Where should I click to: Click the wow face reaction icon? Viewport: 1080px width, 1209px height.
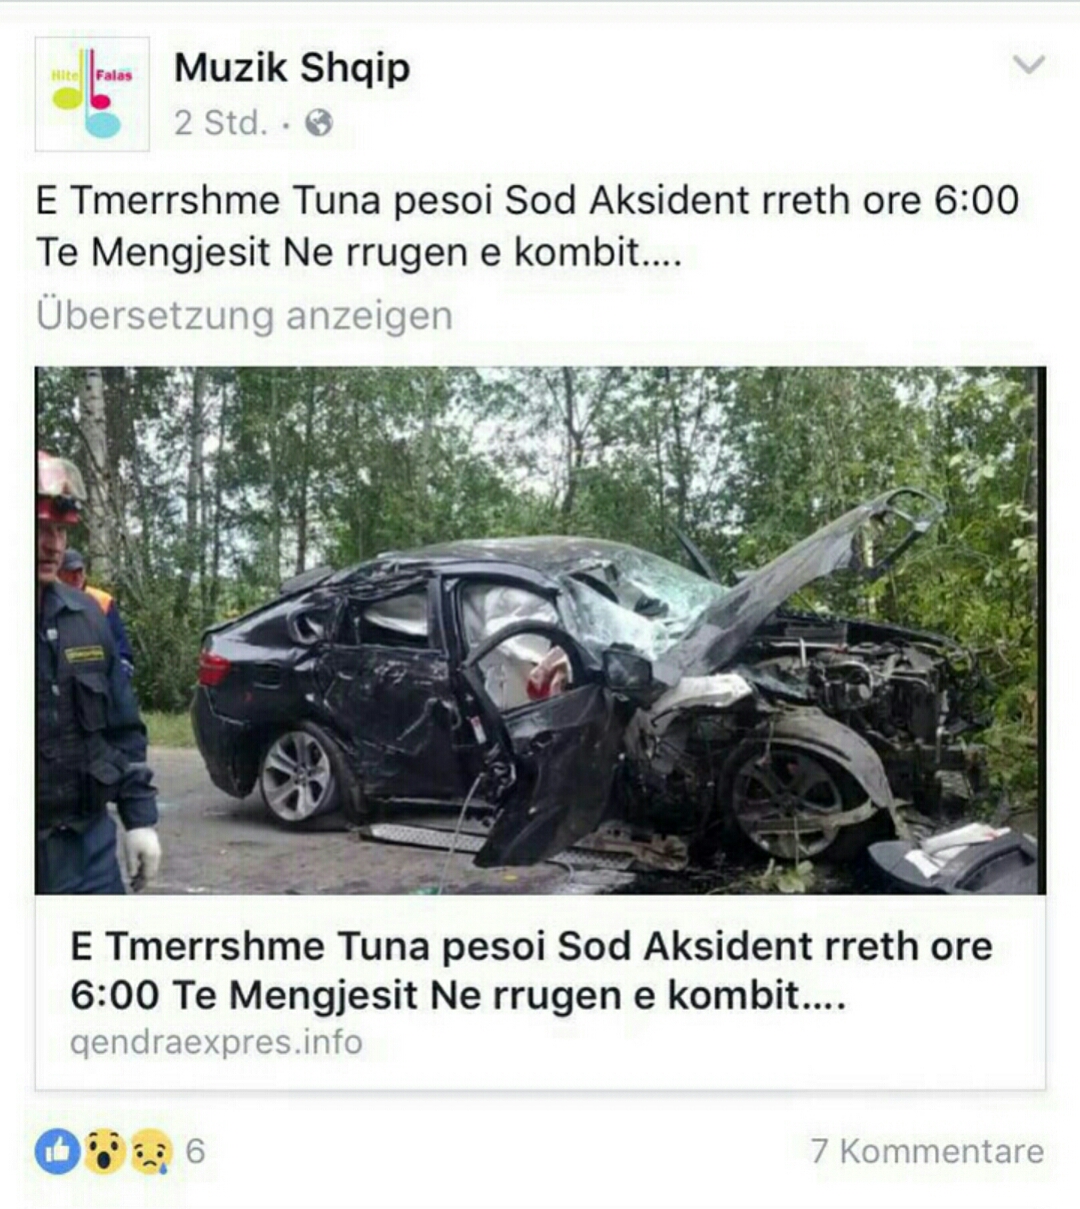104,1151
